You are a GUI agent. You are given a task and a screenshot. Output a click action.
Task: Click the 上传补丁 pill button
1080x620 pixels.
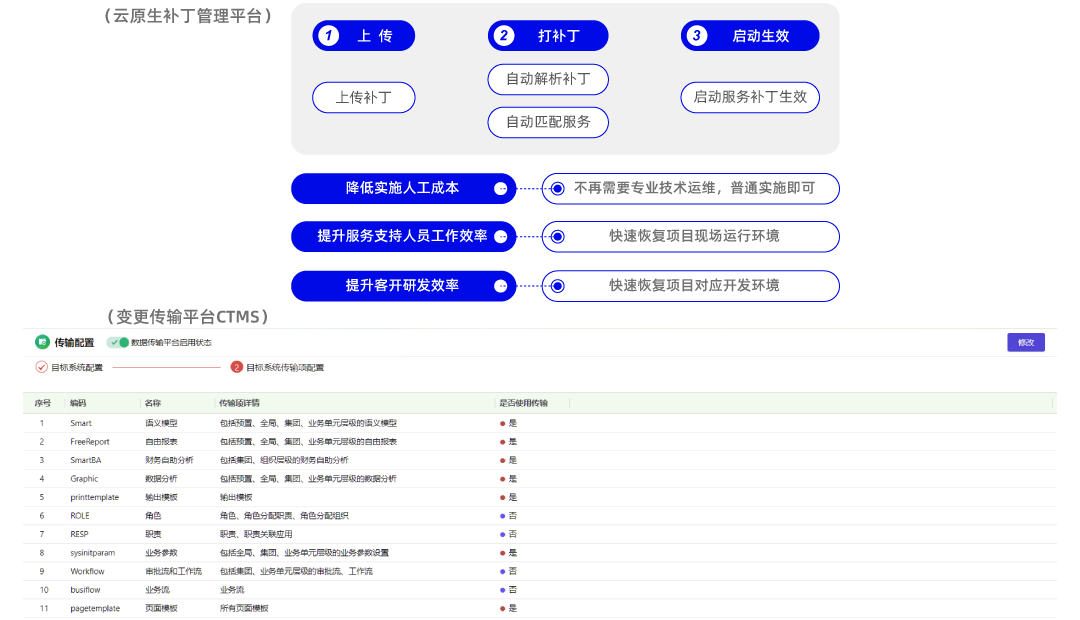(363, 98)
